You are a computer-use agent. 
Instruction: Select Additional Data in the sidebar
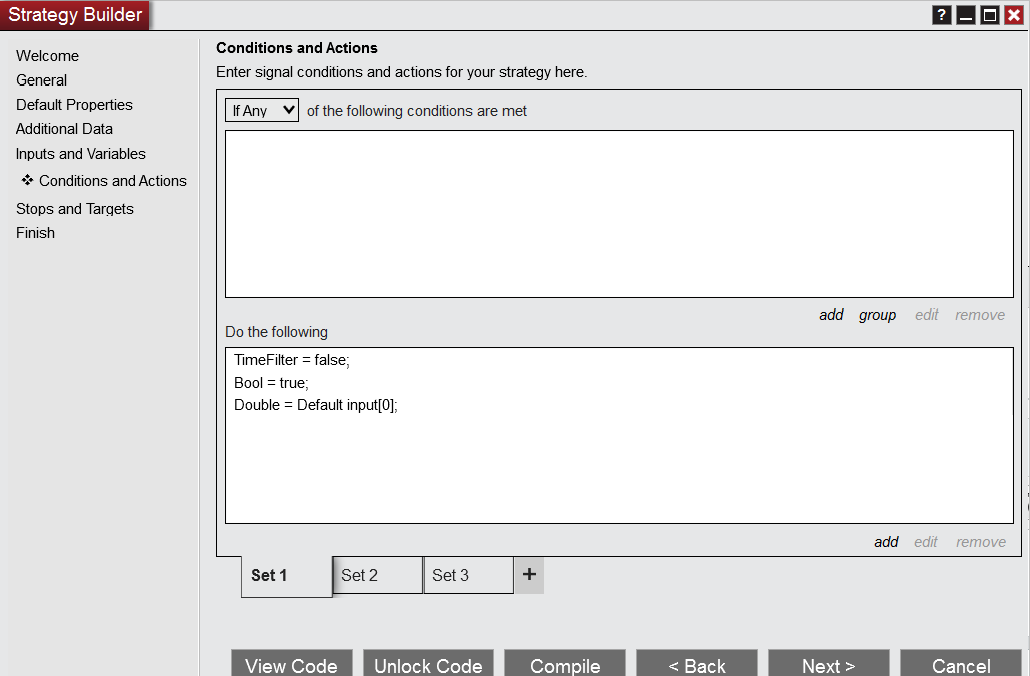coord(64,129)
